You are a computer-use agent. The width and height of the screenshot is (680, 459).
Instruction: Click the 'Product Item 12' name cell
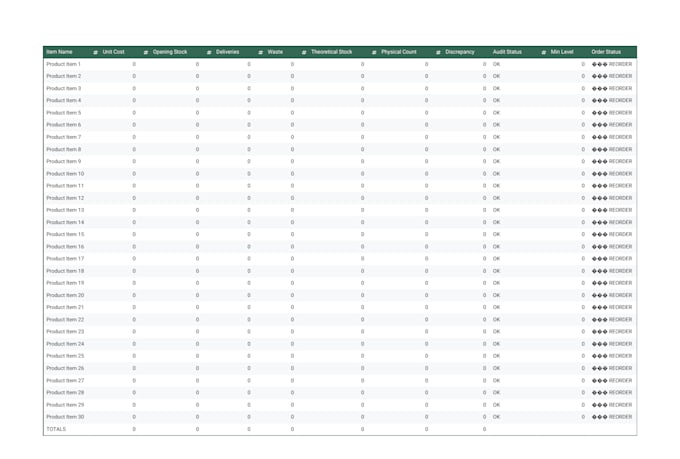pyautogui.click(x=65, y=198)
